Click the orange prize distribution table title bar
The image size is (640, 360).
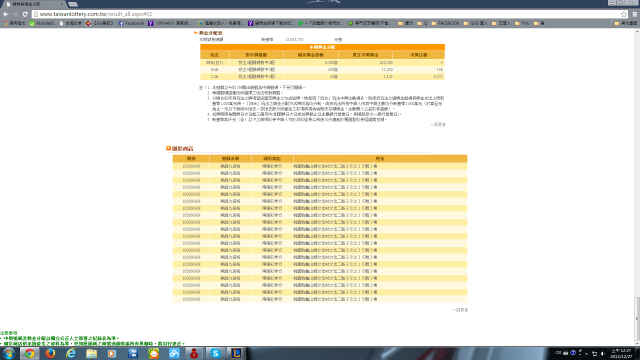coord(322,47)
